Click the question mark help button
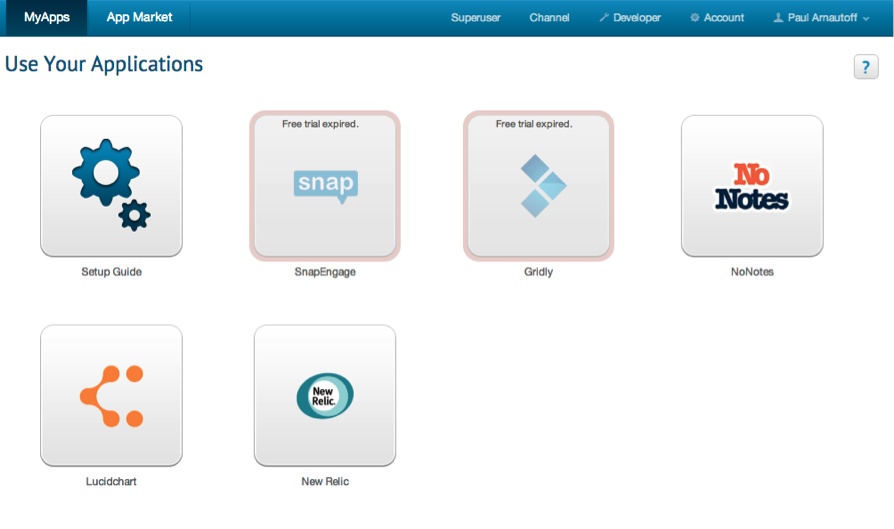Viewport: 894px width, 529px height. (865, 67)
